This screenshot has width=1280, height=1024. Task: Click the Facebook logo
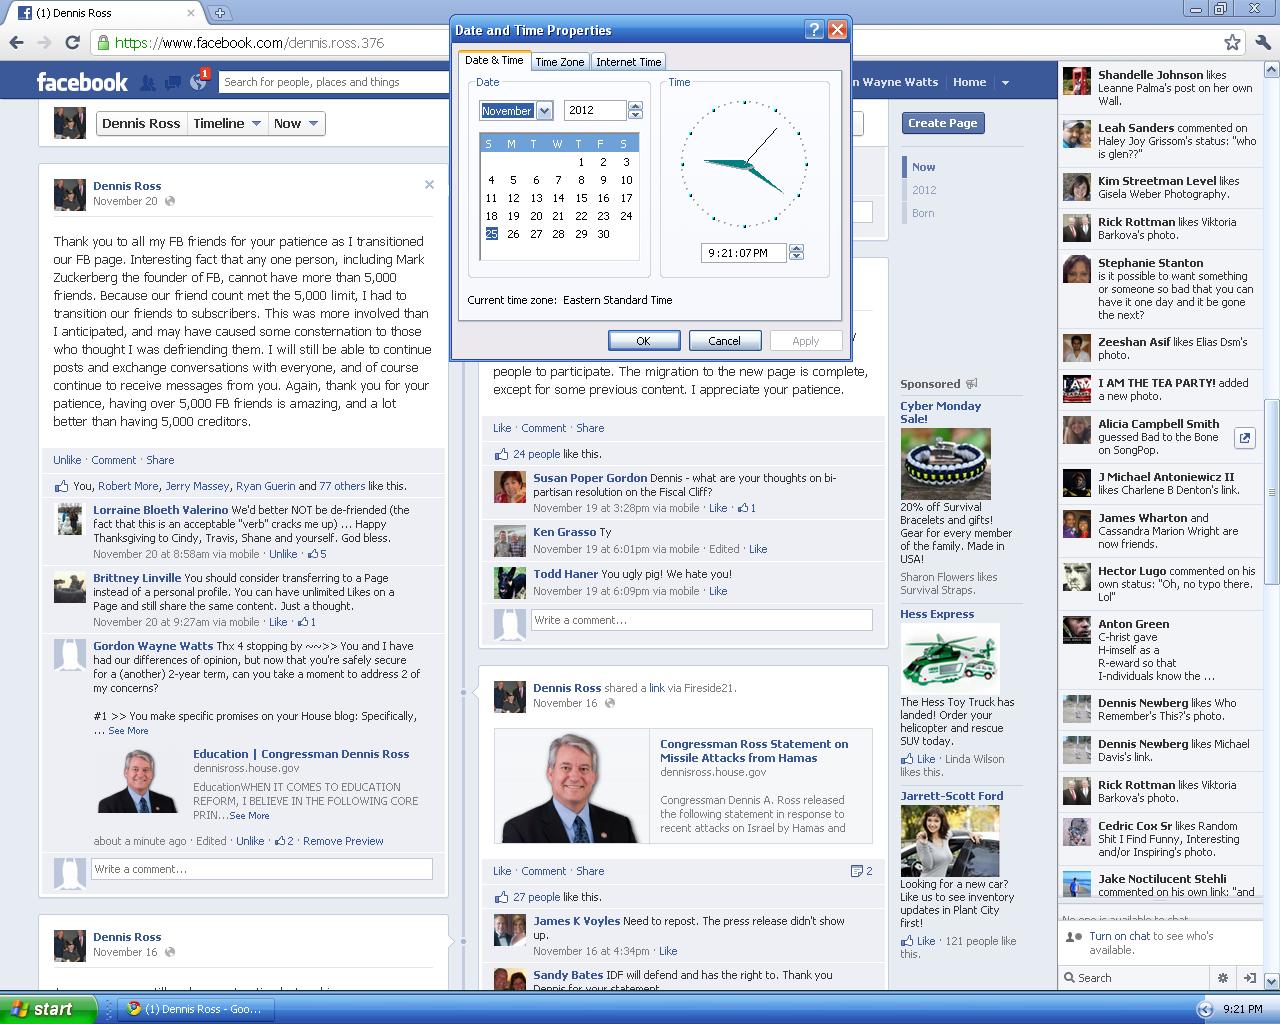click(82, 82)
